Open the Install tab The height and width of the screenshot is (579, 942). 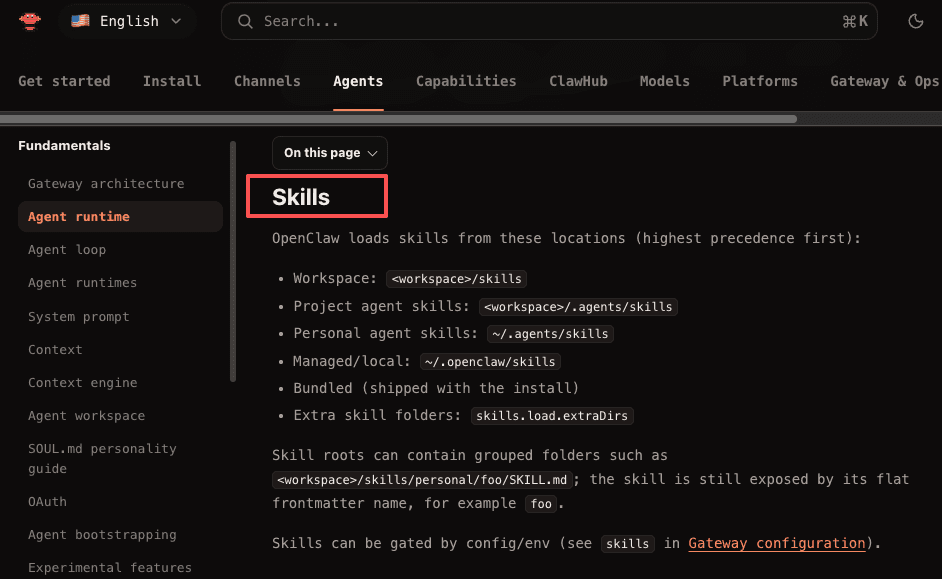[172, 81]
